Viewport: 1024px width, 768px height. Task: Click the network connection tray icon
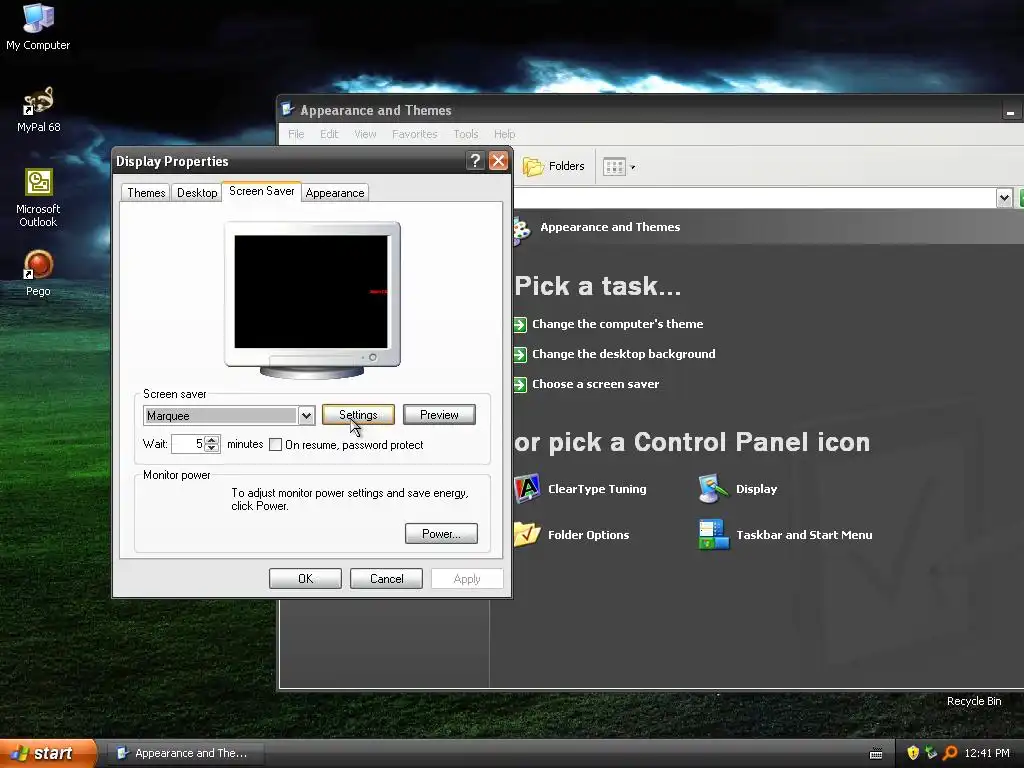tap(931, 753)
